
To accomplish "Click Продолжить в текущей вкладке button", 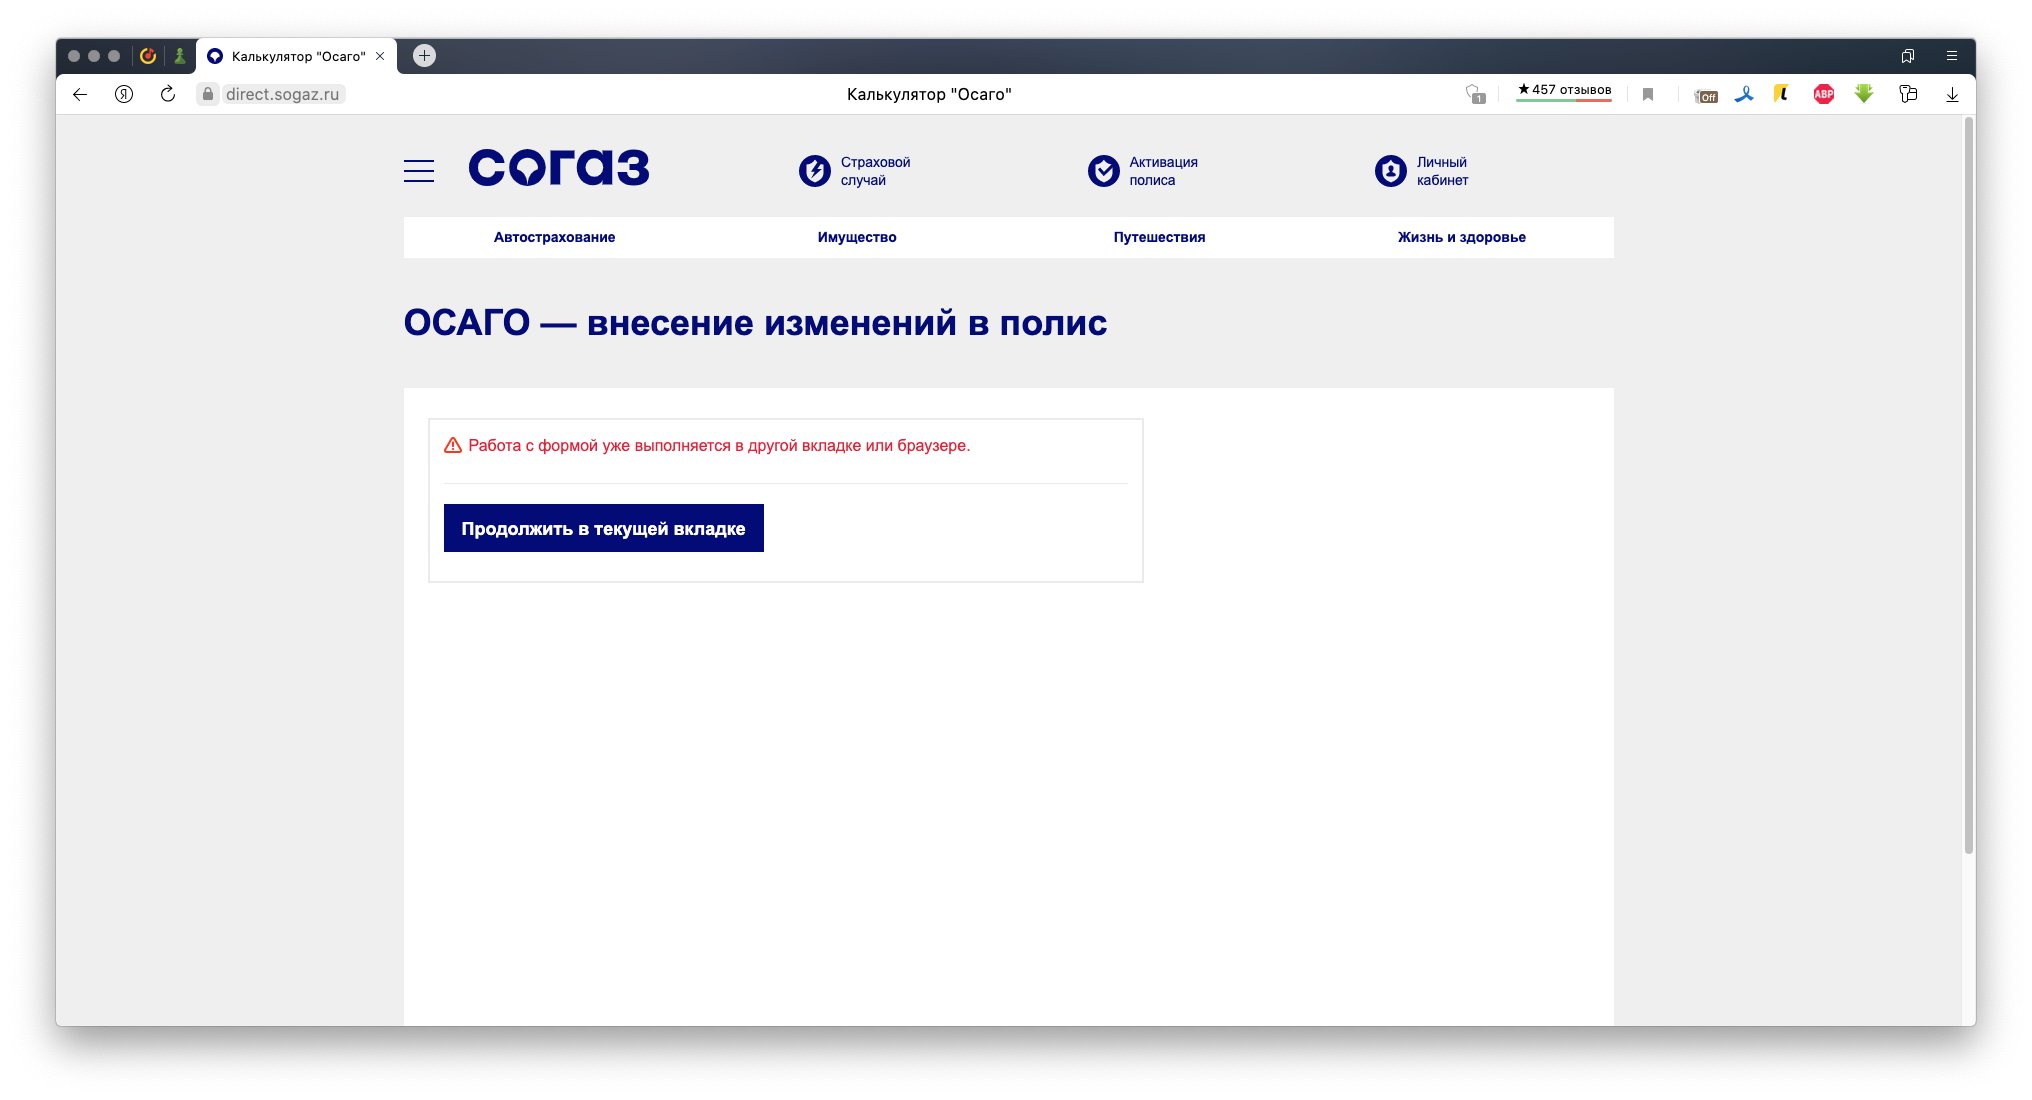I will (603, 528).
